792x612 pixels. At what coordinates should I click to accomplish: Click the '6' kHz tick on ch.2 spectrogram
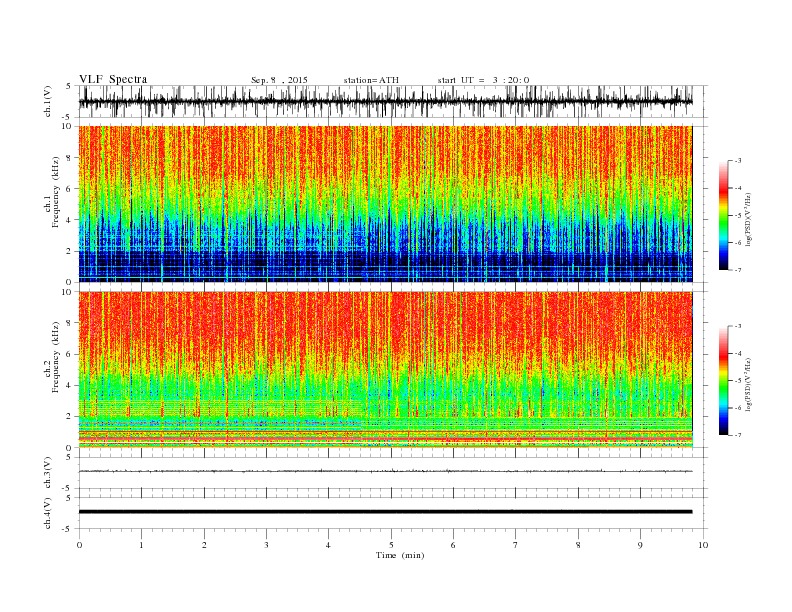[70, 354]
